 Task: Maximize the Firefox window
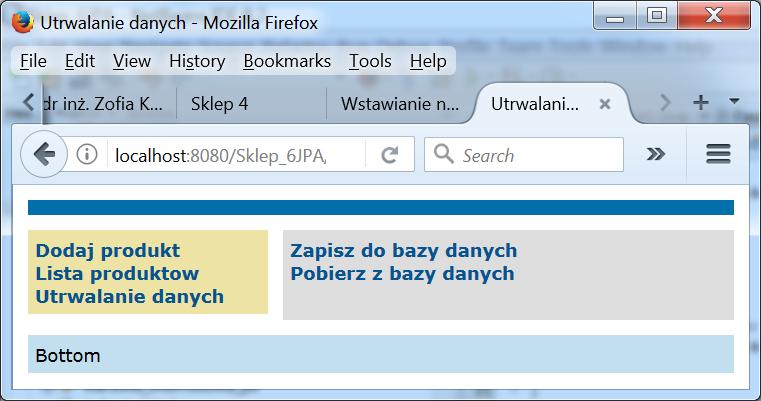tap(657, 16)
